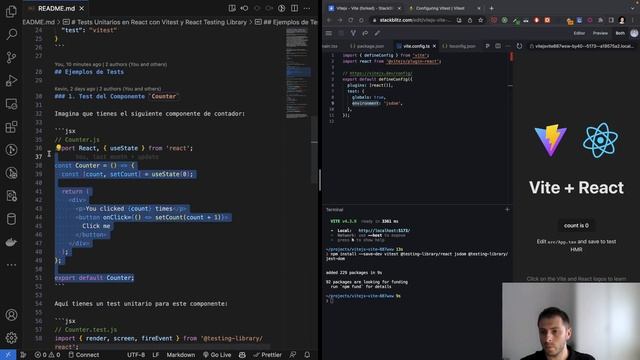This screenshot has width=640, height=360.
Task: Click the Vite logo in preview
Action: tap(551, 140)
